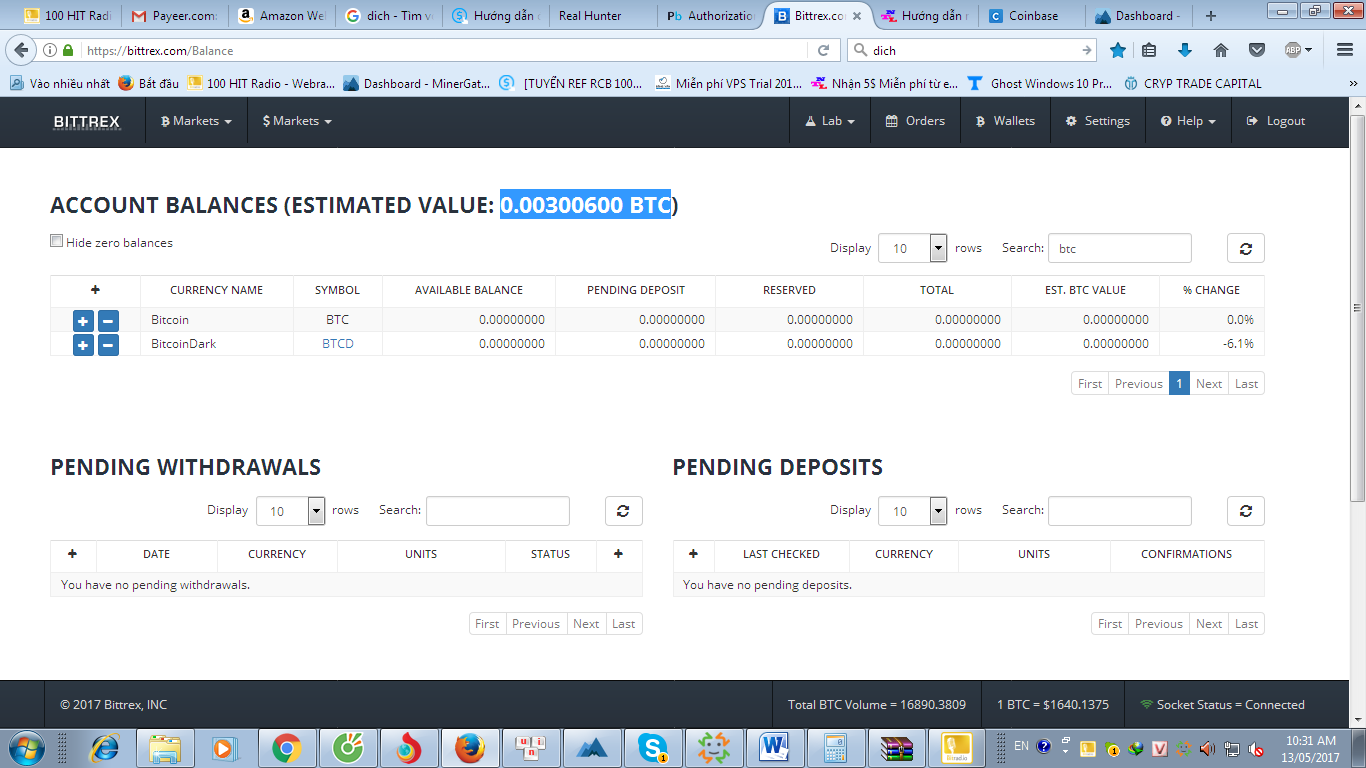The width and height of the screenshot is (1366, 768).
Task: Open Skype from the taskbar
Action: 654,747
